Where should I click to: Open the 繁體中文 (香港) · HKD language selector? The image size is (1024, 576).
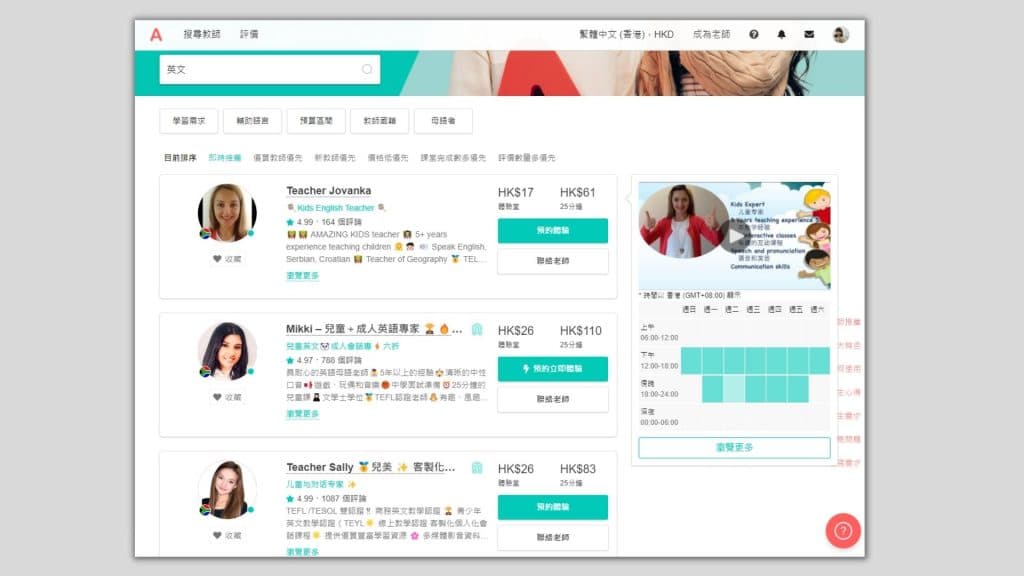[626, 34]
